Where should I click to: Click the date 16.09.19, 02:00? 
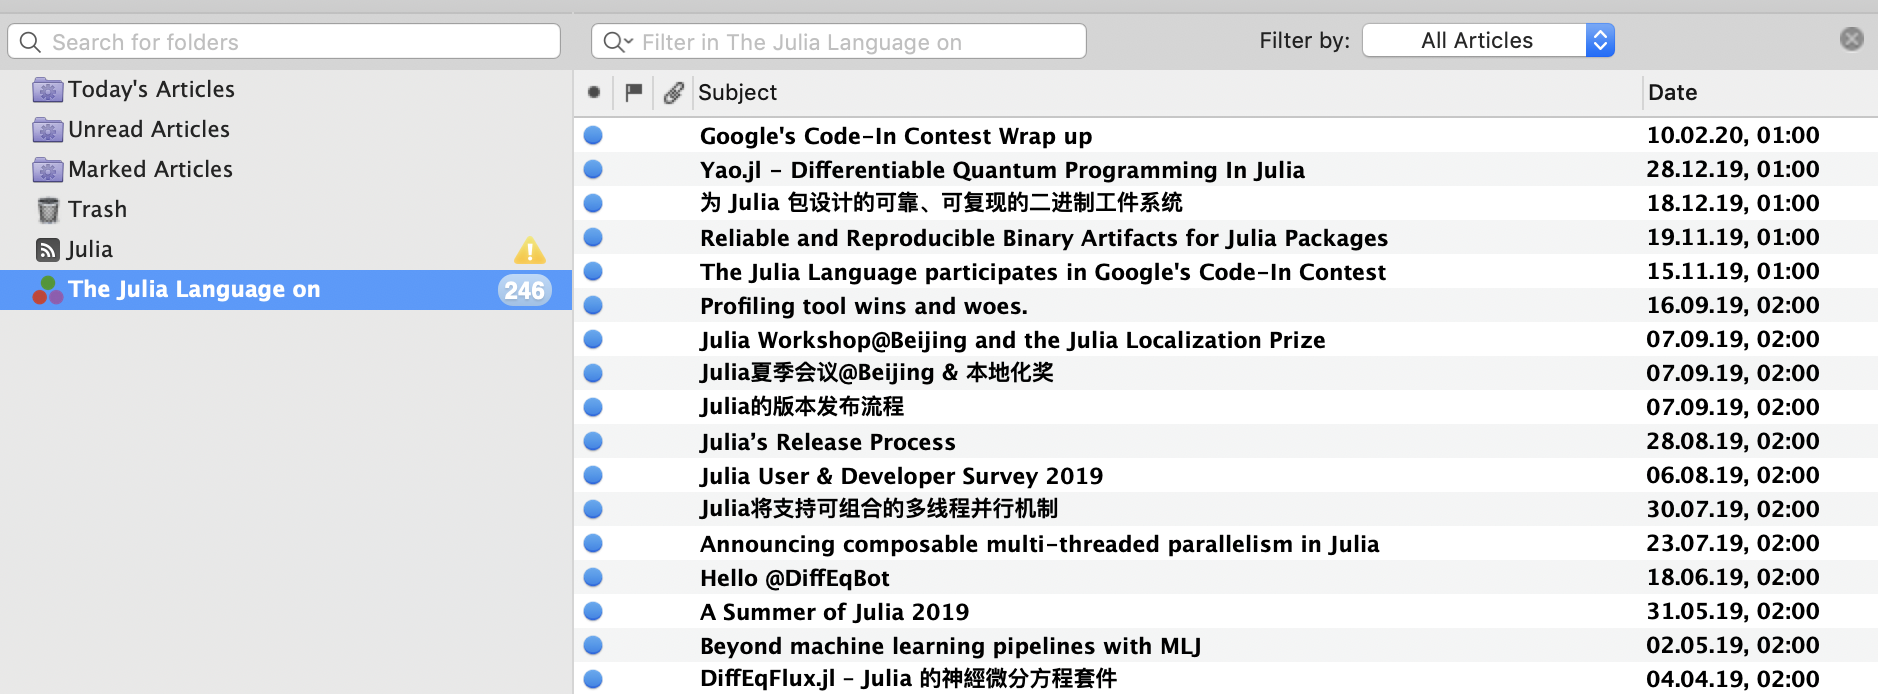tap(1733, 305)
